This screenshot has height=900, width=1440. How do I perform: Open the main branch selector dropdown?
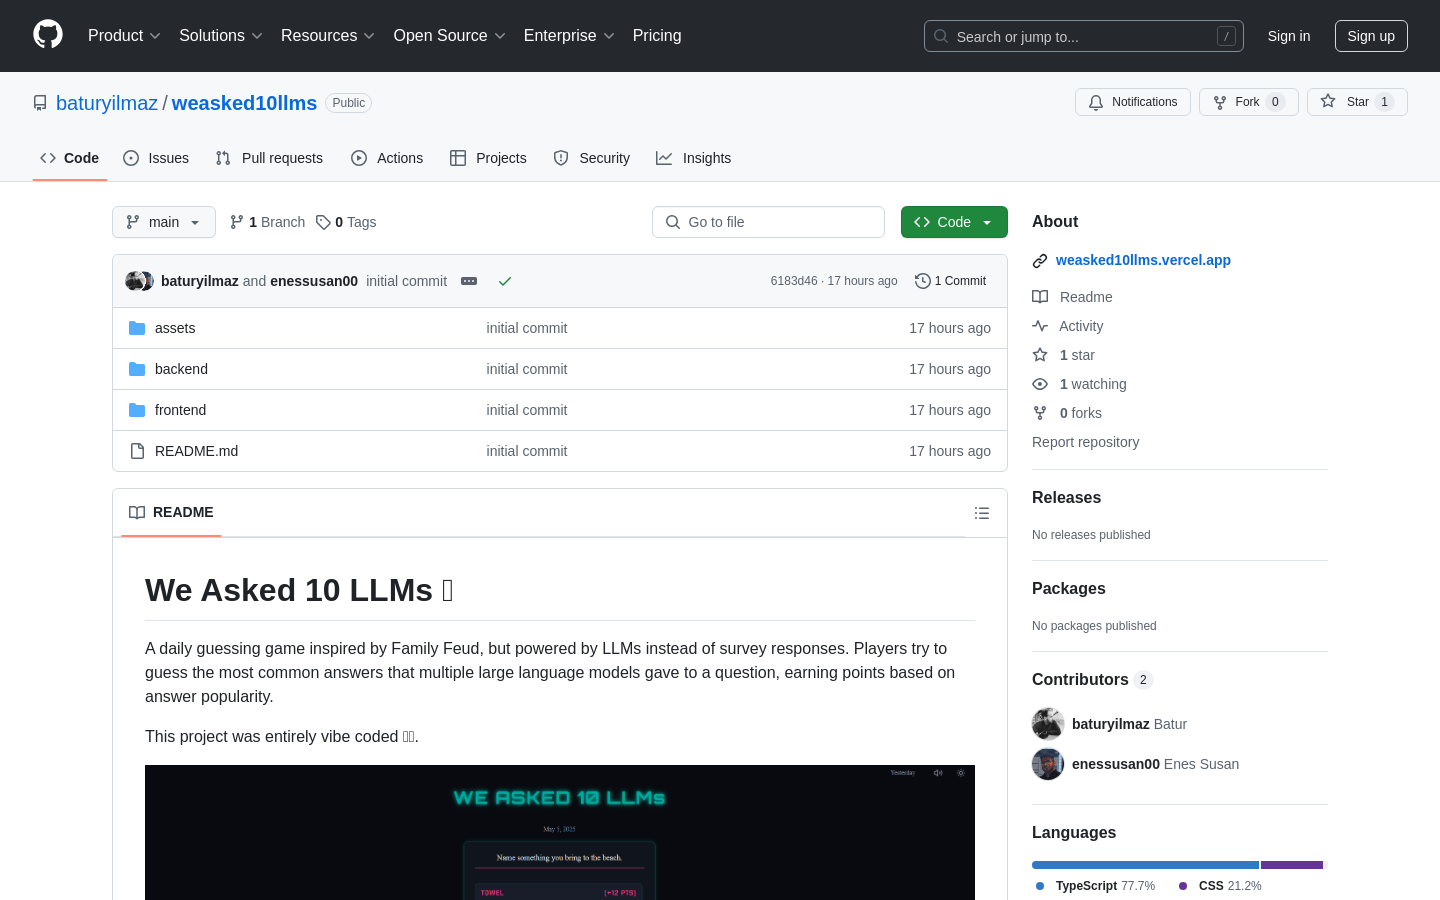tap(164, 222)
